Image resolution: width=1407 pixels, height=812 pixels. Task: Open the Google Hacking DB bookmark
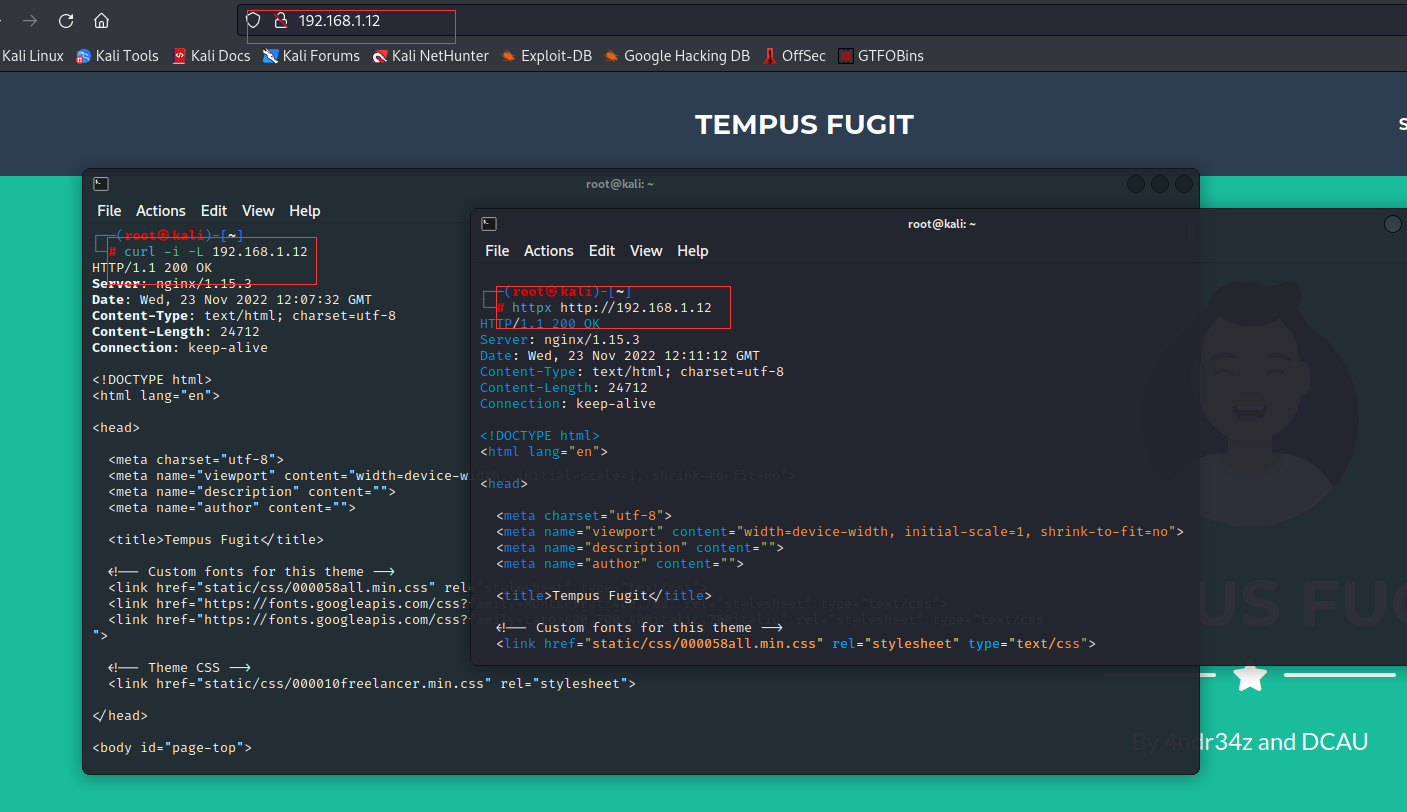pyautogui.click(x=677, y=56)
